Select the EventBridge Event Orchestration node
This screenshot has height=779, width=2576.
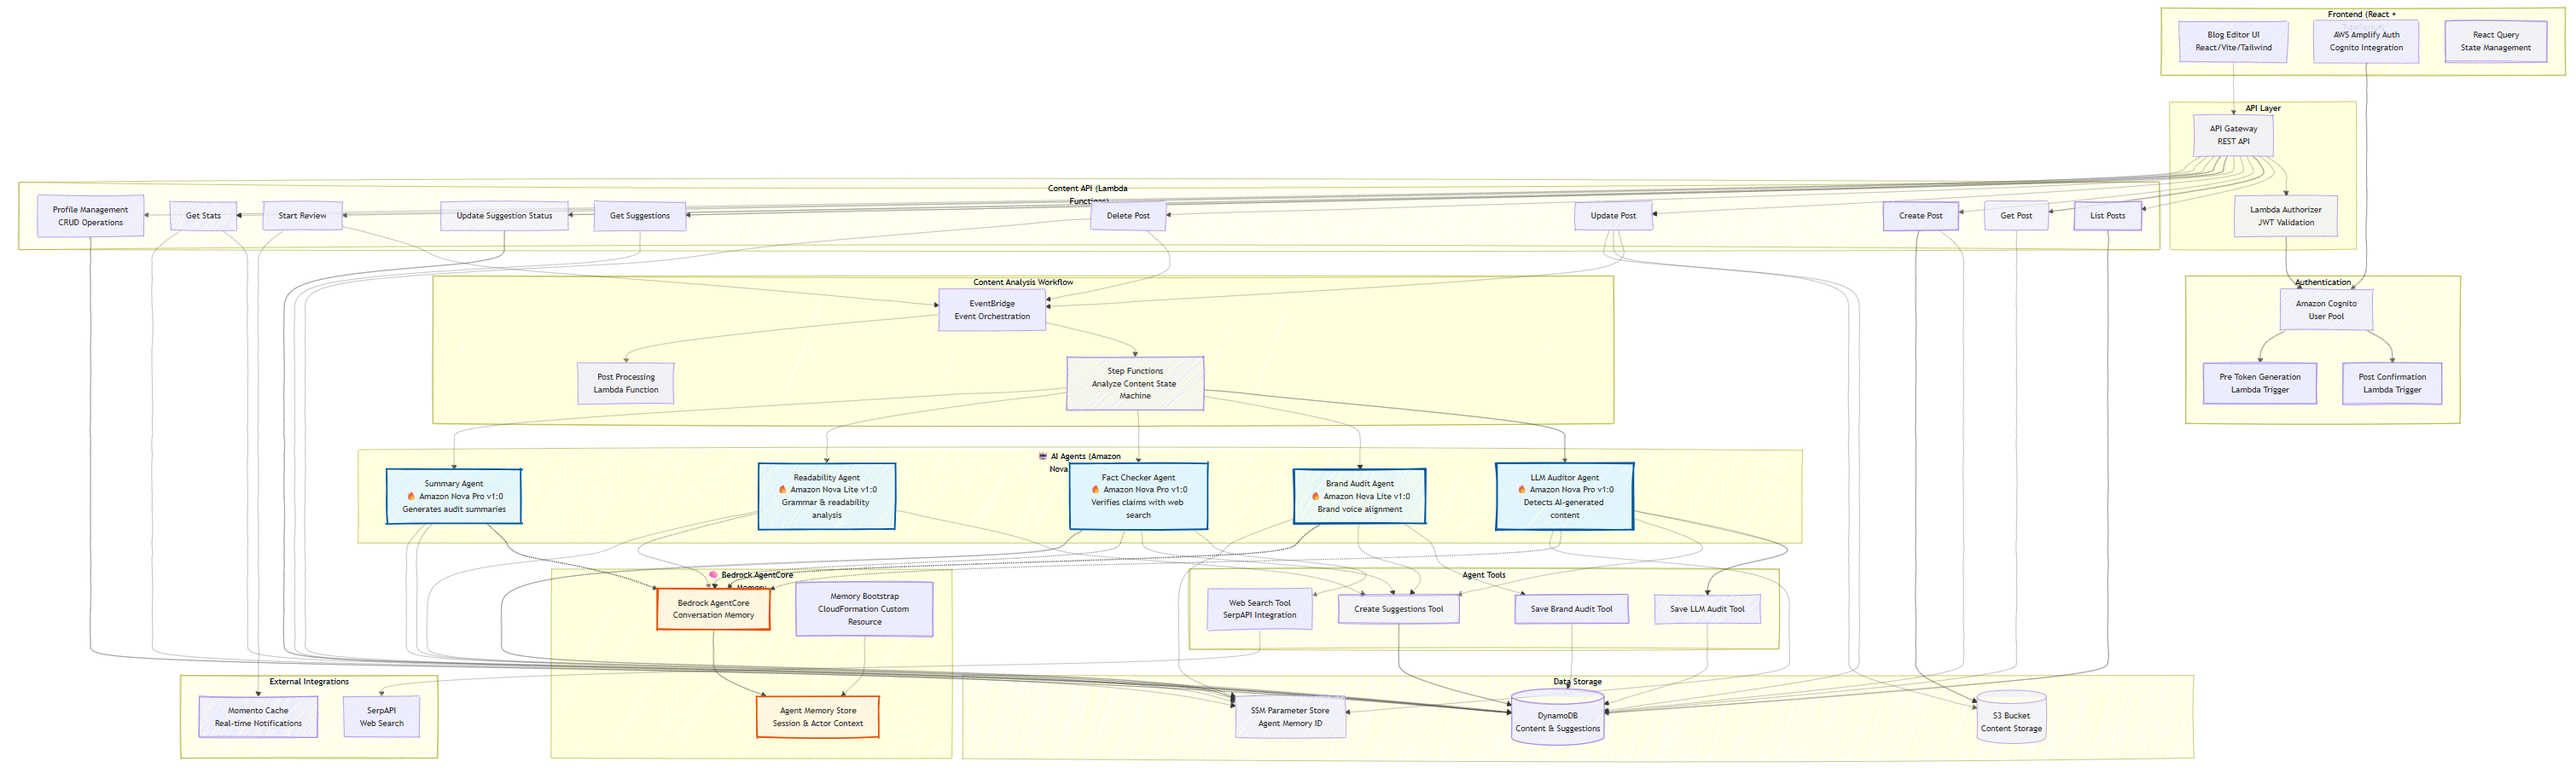point(991,310)
